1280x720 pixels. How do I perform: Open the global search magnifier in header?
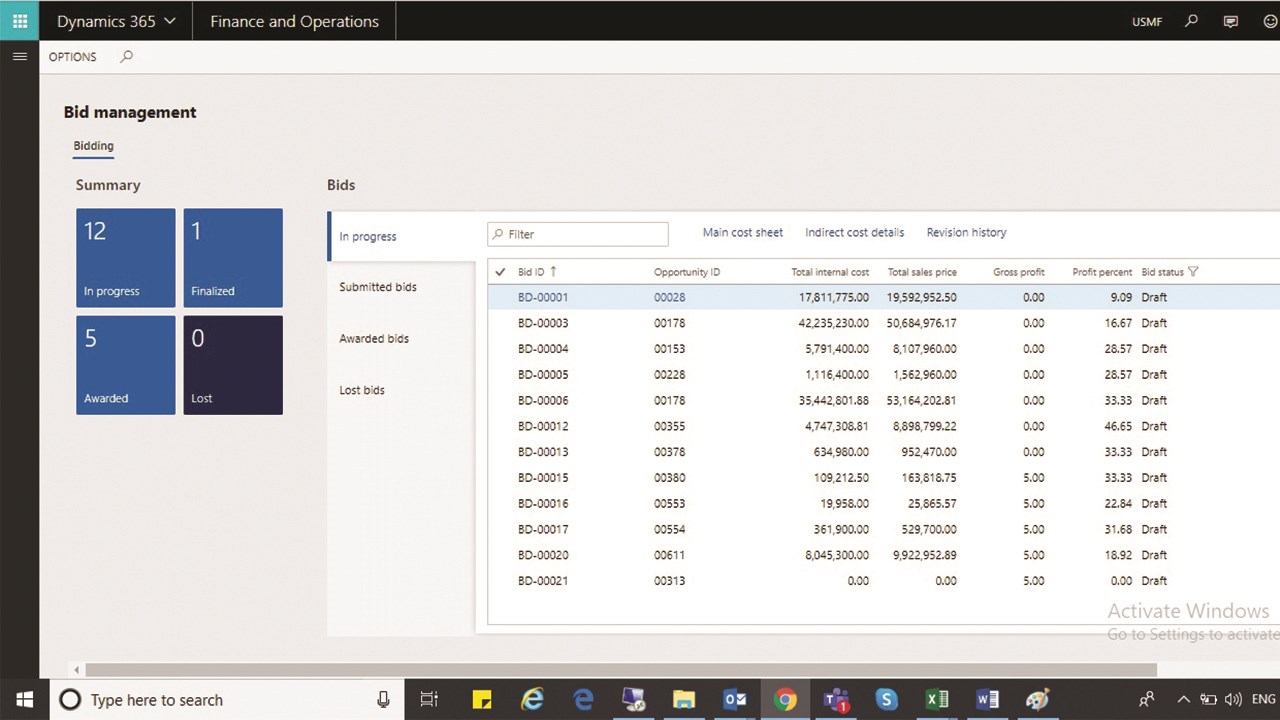(1191, 20)
